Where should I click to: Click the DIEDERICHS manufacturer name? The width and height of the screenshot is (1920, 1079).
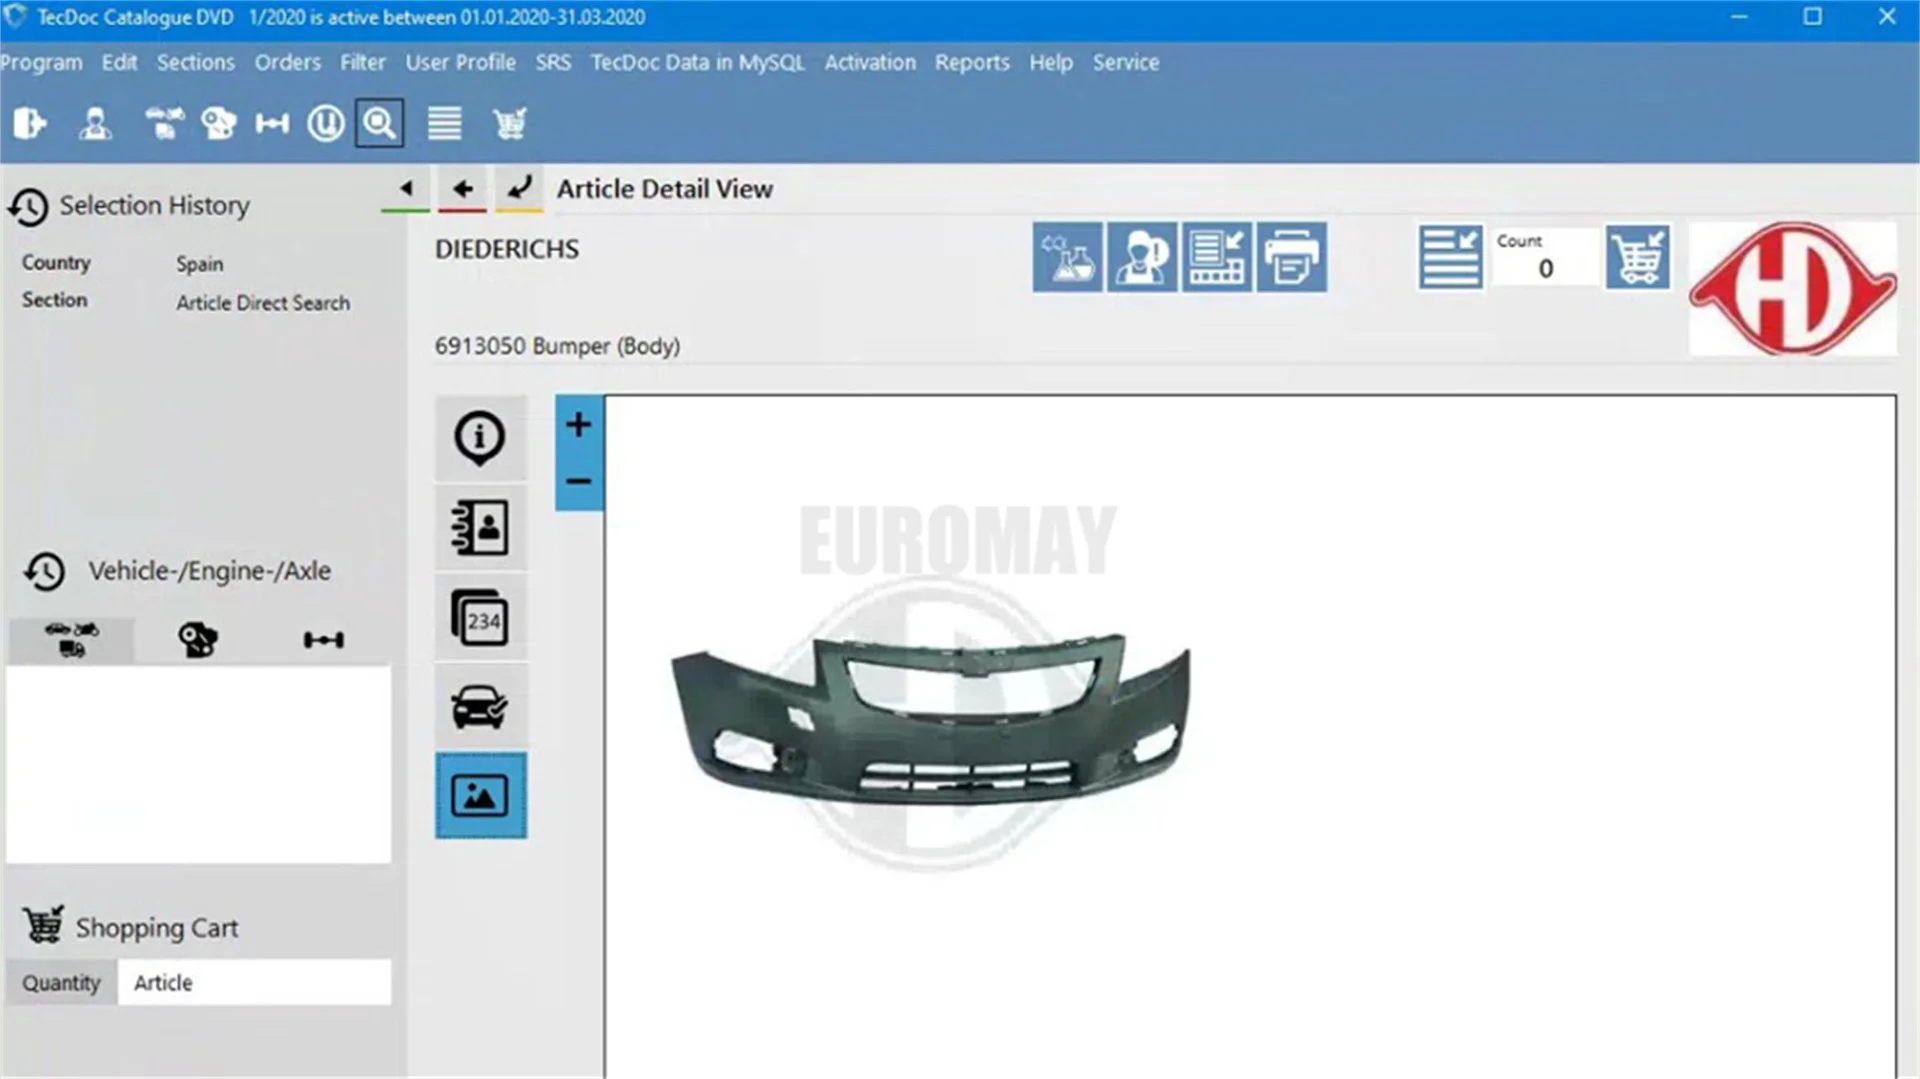point(507,249)
